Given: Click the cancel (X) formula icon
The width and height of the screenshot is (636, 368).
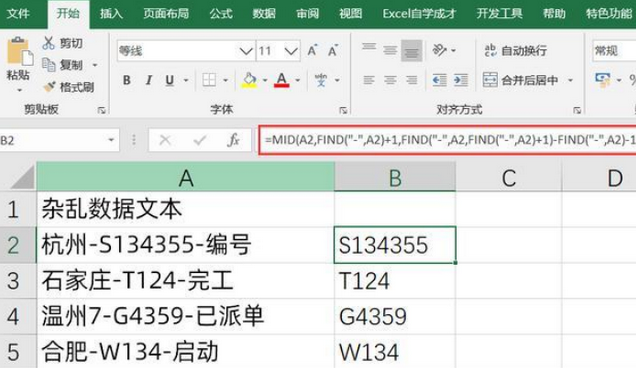Looking at the screenshot, I should 165,140.
